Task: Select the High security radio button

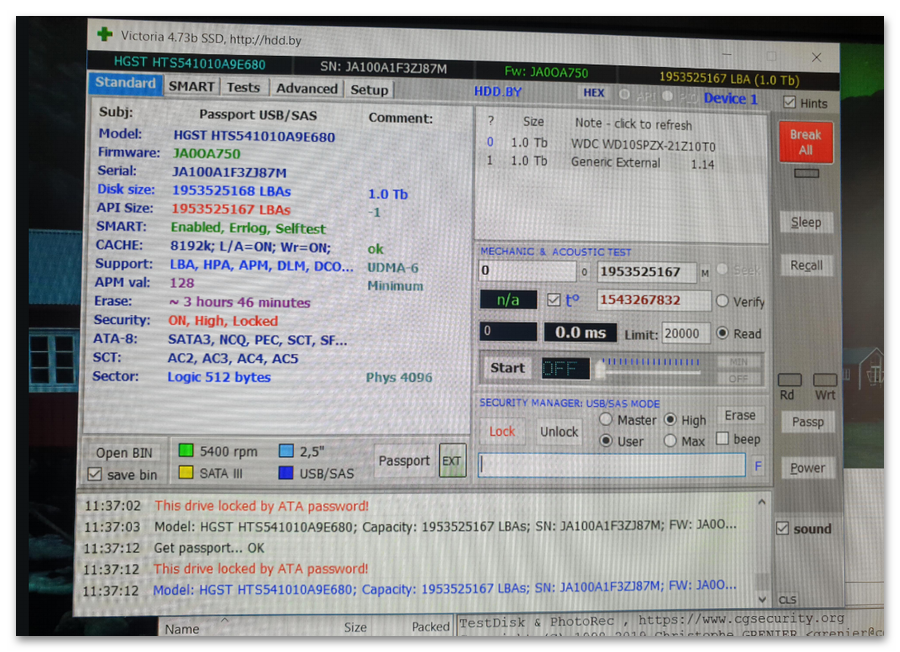Action: tap(670, 420)
